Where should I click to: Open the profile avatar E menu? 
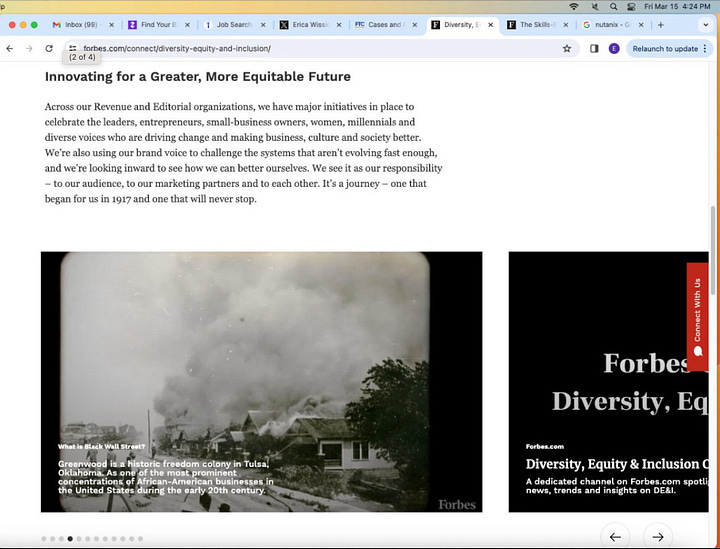click(x=614, y=48)
